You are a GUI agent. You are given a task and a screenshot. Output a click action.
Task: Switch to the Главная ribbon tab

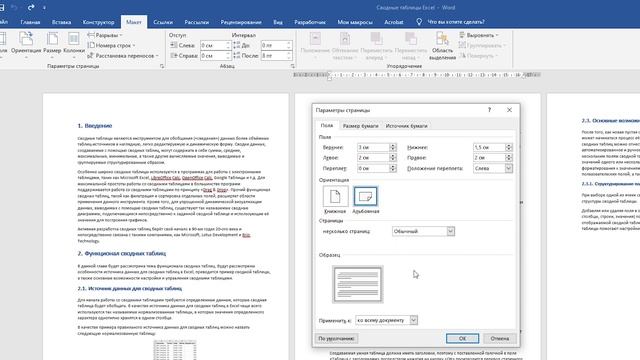(30, 22)
